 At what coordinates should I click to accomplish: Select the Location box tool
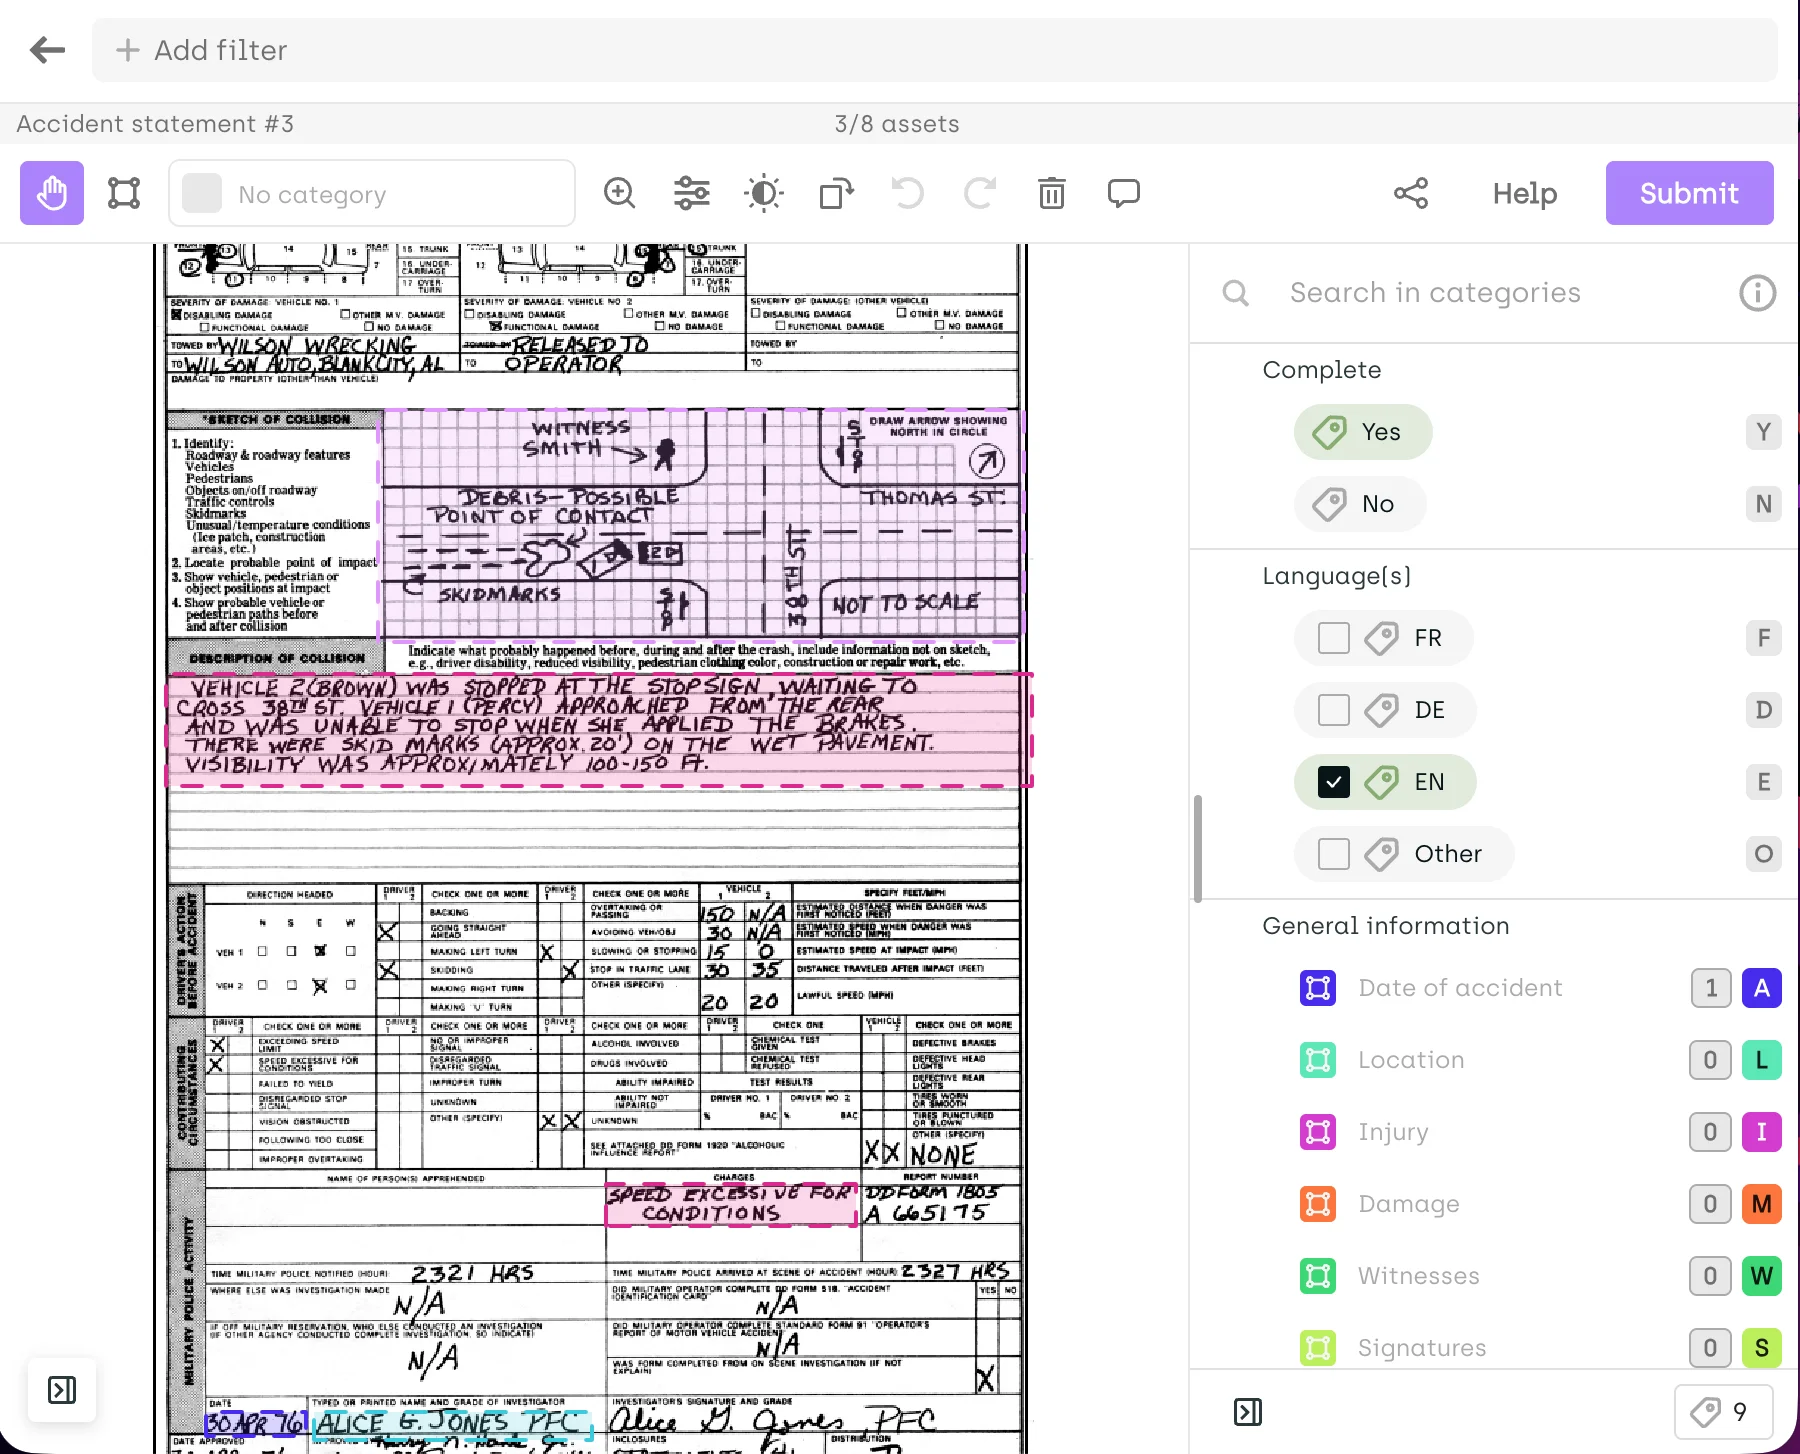pos(1318,1060)
